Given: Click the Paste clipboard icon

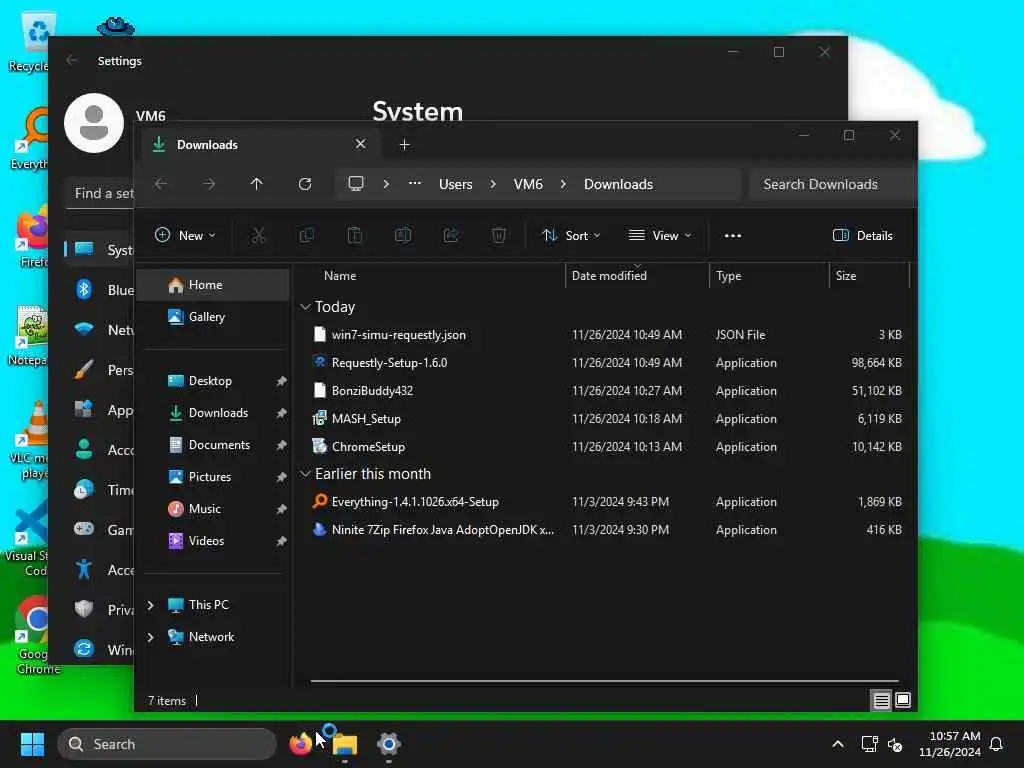Looking at the screenshot, I should pos(355,235).
